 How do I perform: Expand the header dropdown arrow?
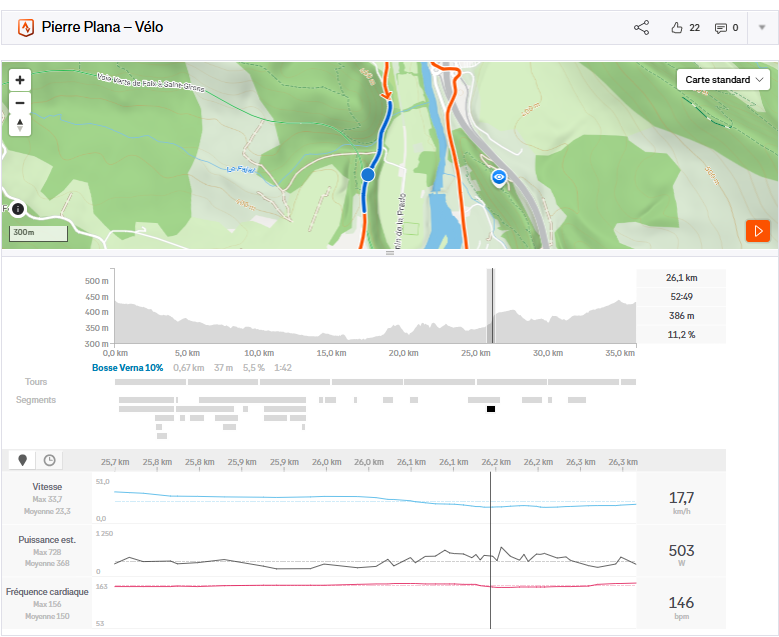(762, 27)
